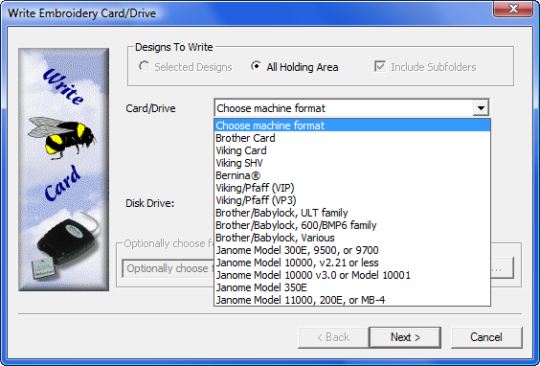Choose 'Choose machine format' highlighted list entry
Image resolution: width=540 pixels, height=366 pixels.
pyautogui.click(x=352, y=125)
